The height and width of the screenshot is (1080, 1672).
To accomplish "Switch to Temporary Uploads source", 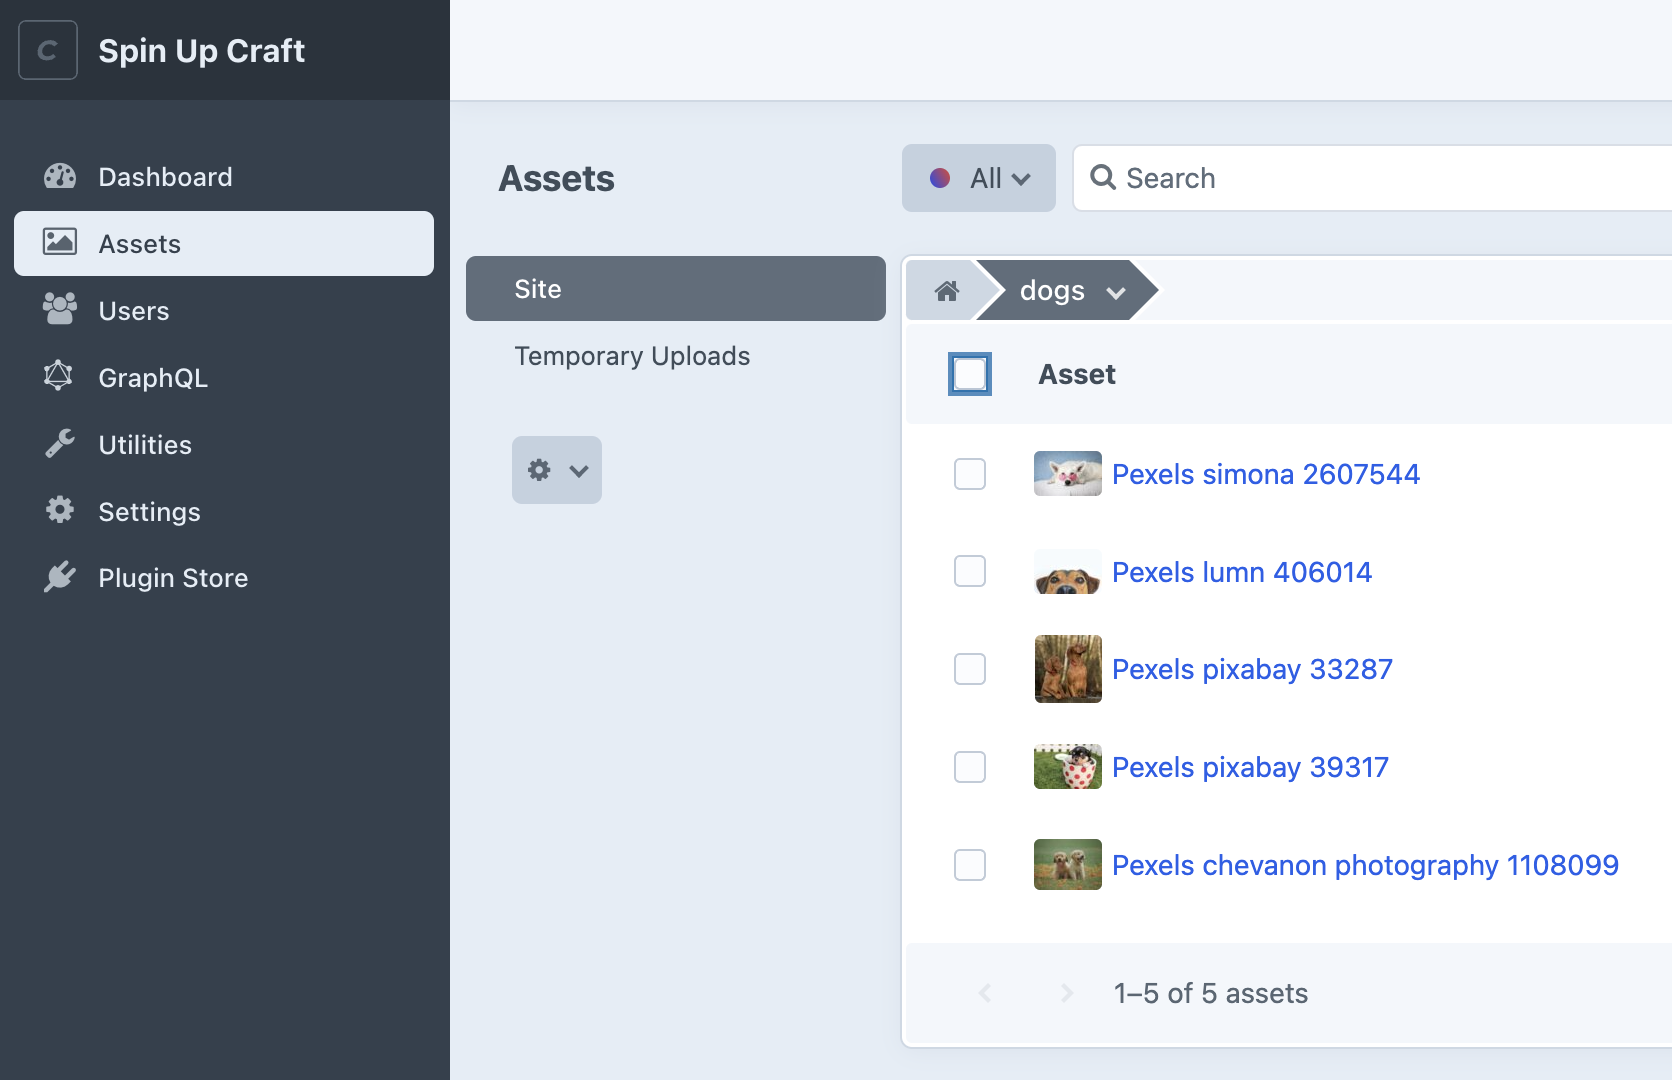I will click(631, 356).
